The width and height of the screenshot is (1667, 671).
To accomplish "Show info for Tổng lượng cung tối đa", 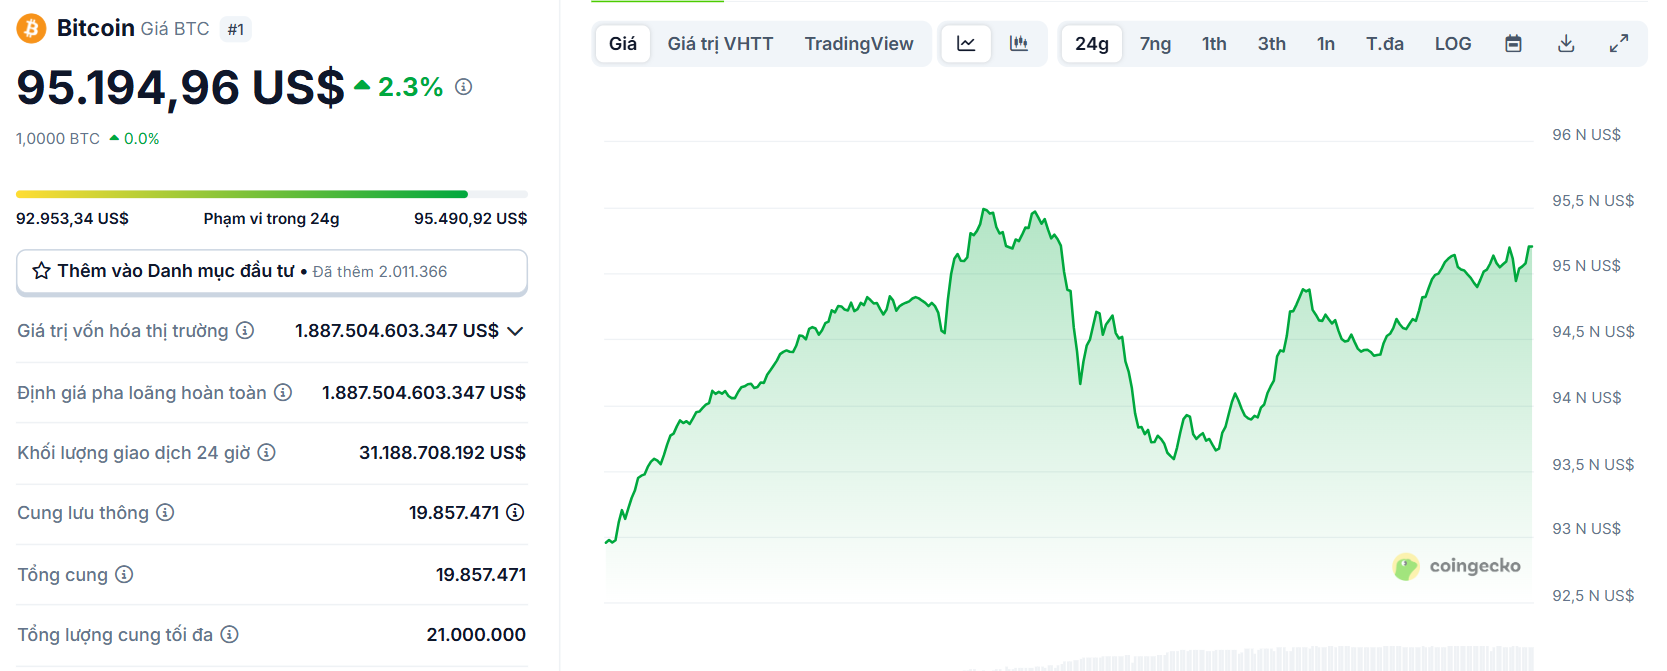I will [229, 634].
